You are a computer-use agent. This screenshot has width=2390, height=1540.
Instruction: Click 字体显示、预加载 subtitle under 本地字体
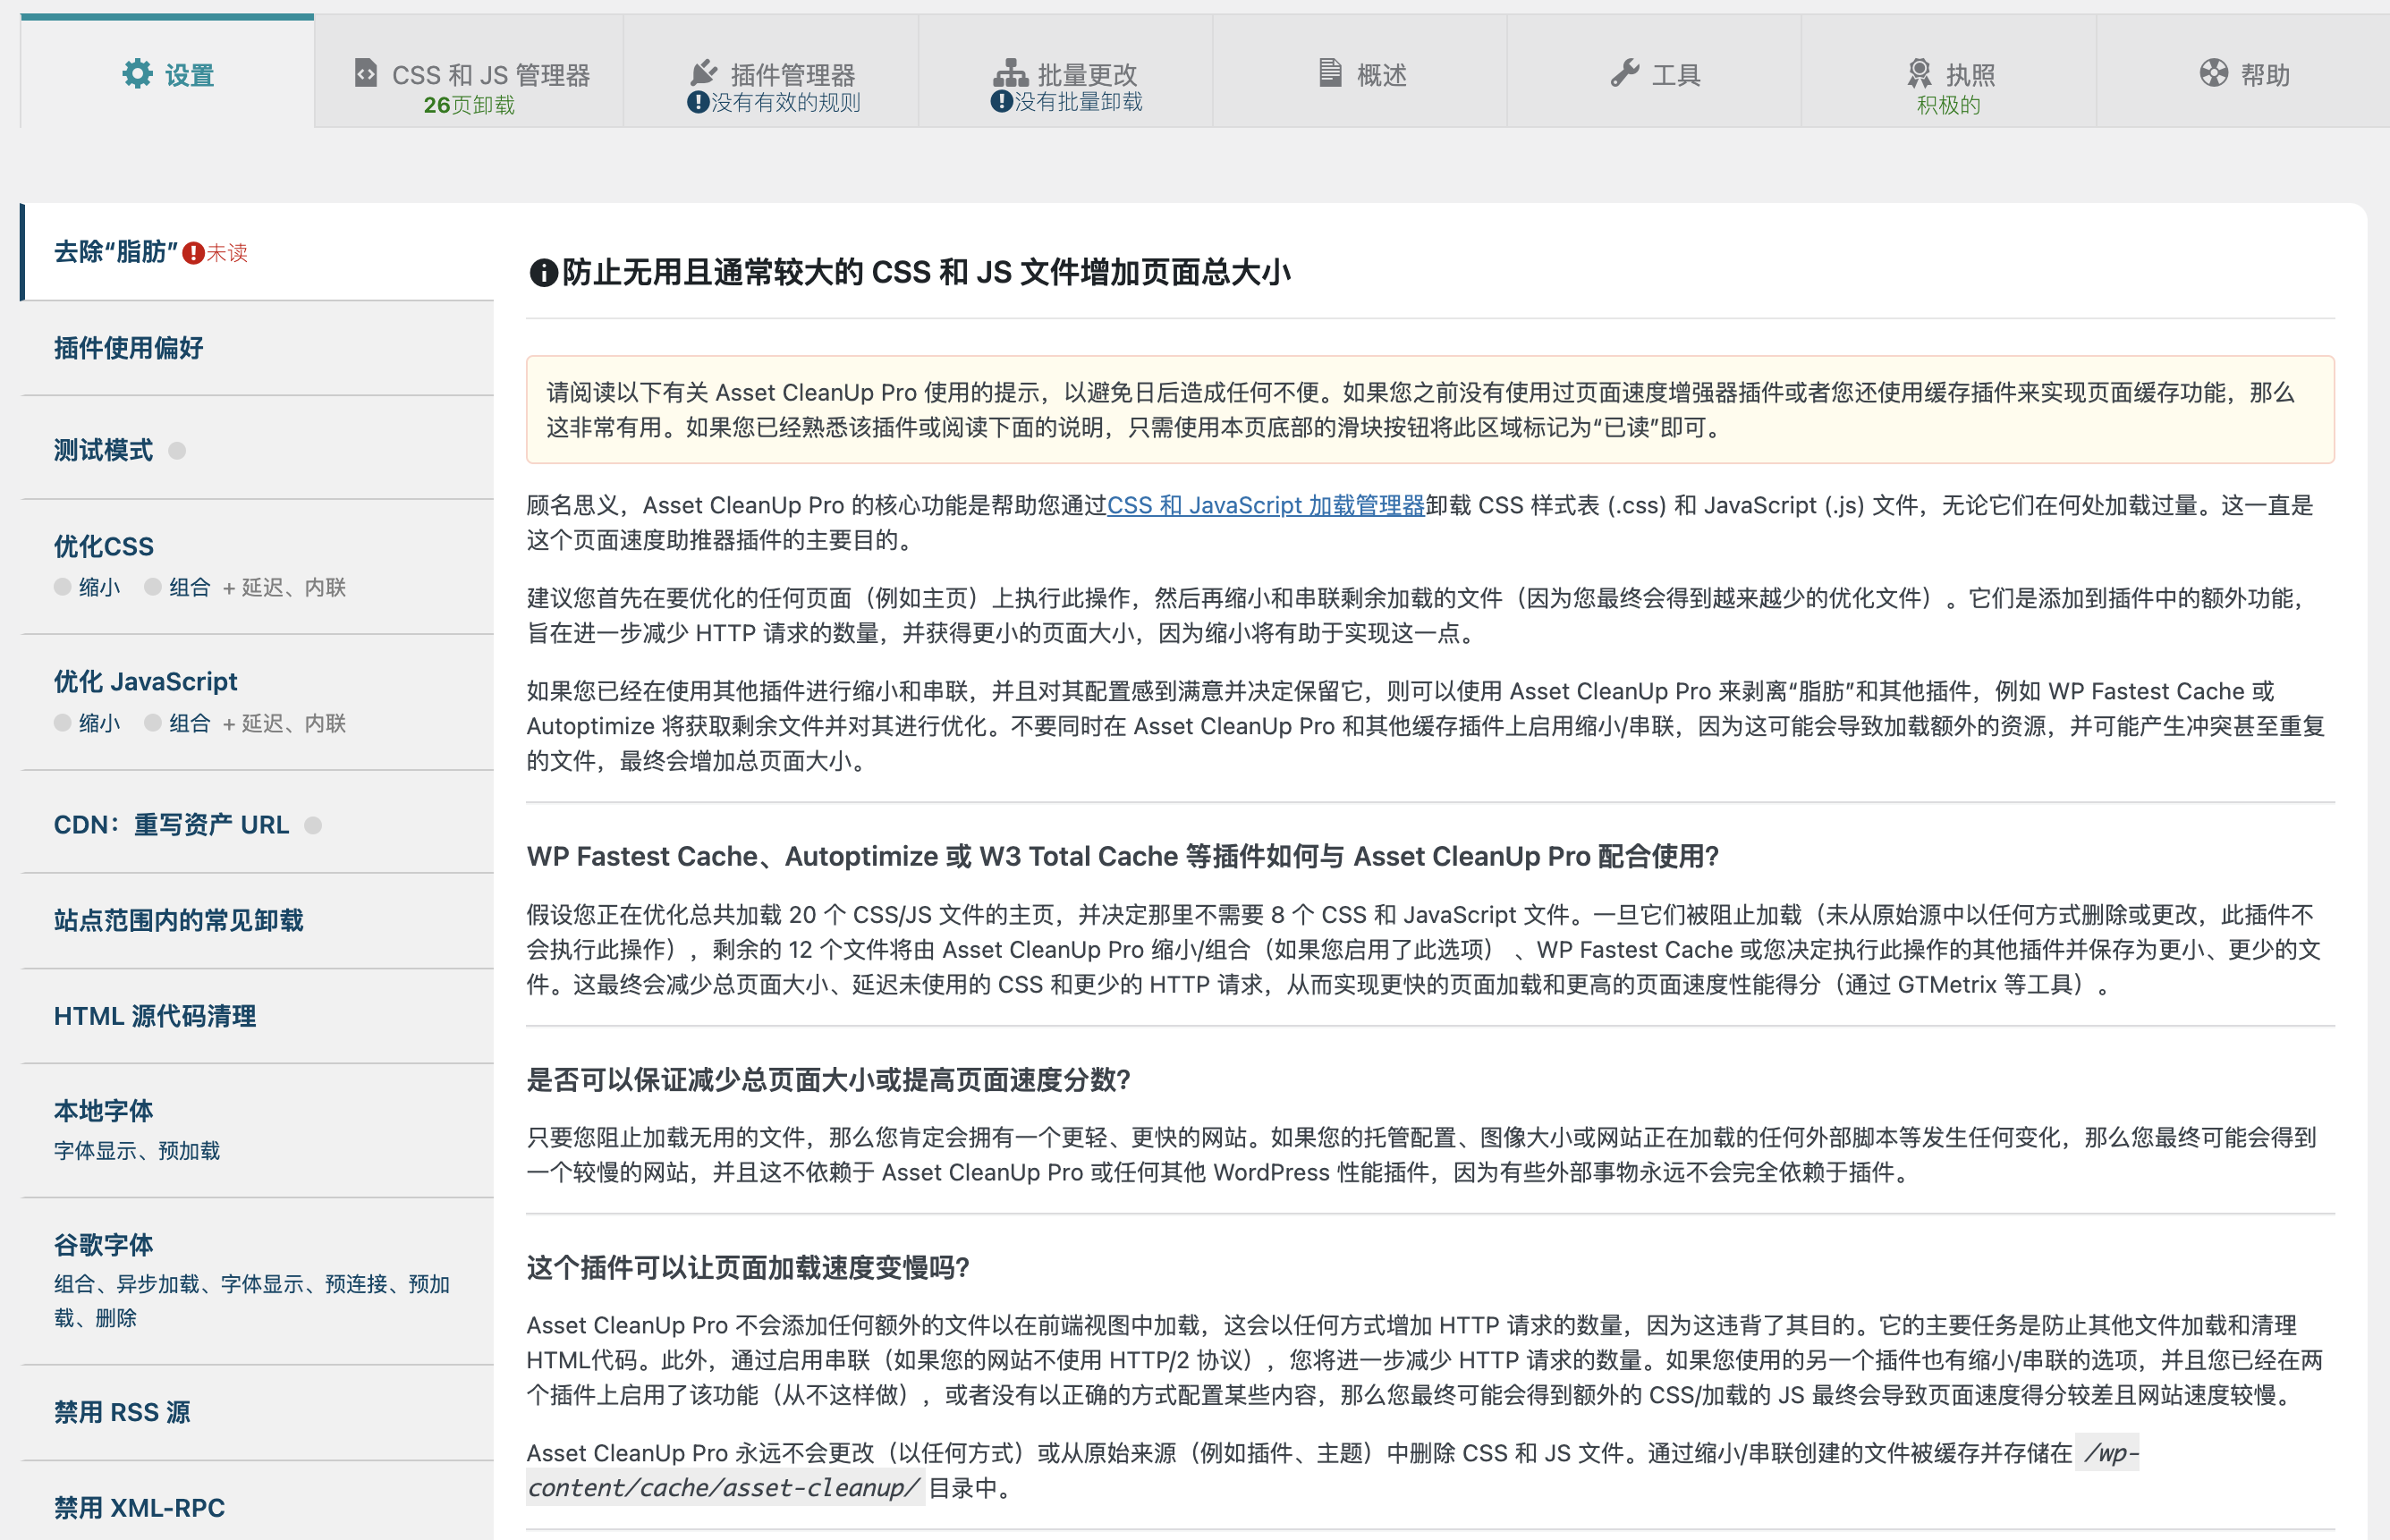coord(137,1151)
